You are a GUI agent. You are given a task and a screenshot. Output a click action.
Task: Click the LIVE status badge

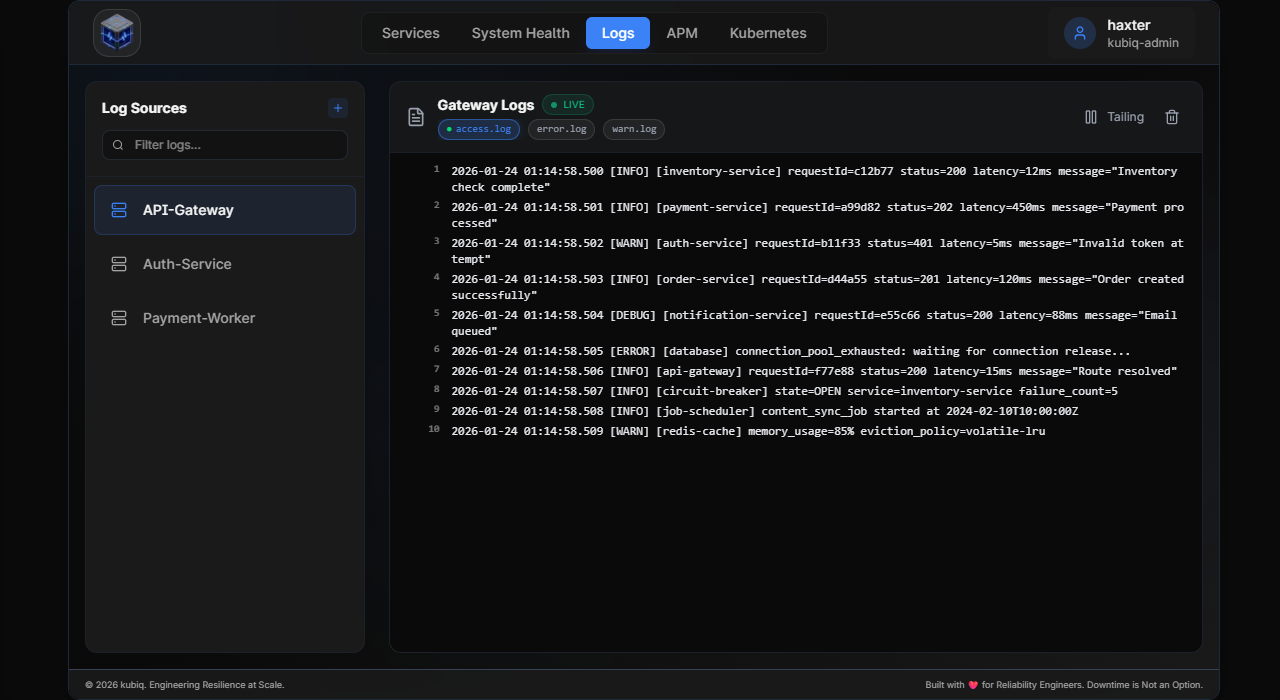(x=568, y=105)
